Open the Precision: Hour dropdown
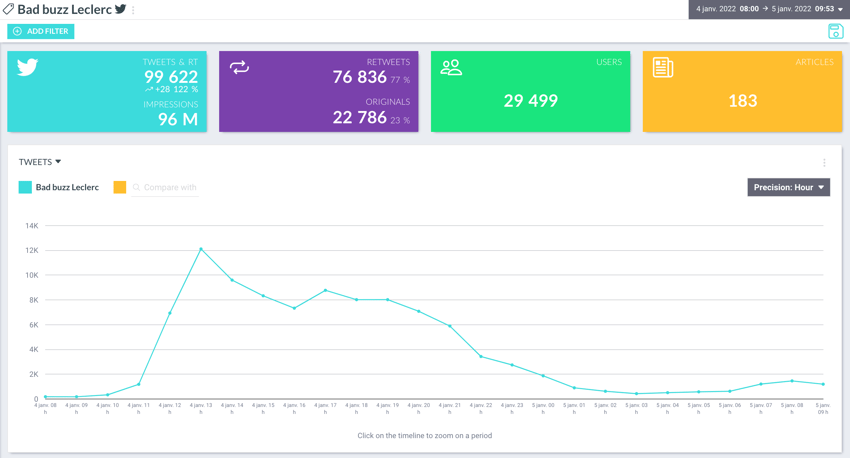The image size is (850, 458). coord(788,188)
